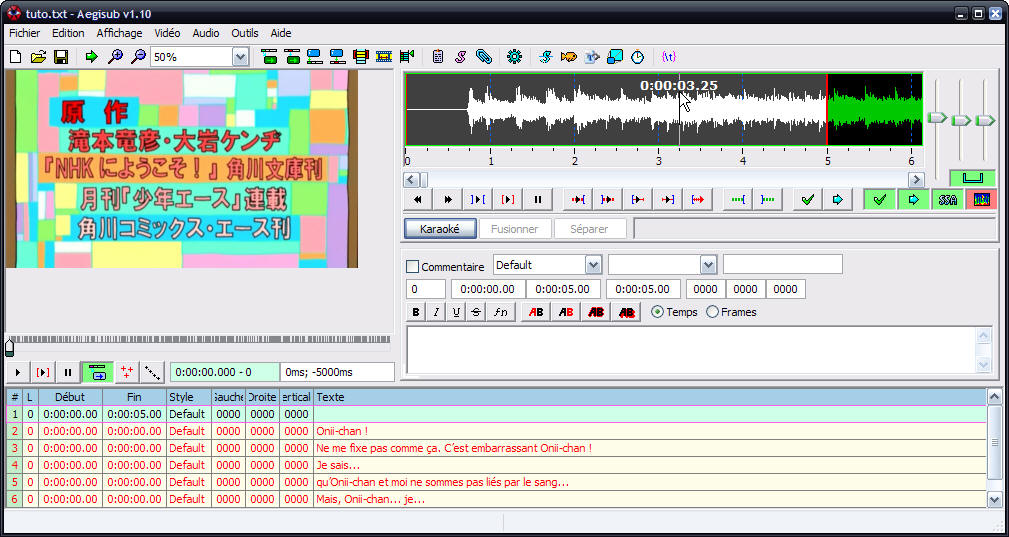This screenshot has width=1009, height=537.
Task: Set shadow color with last AB button
Action: 626,313
